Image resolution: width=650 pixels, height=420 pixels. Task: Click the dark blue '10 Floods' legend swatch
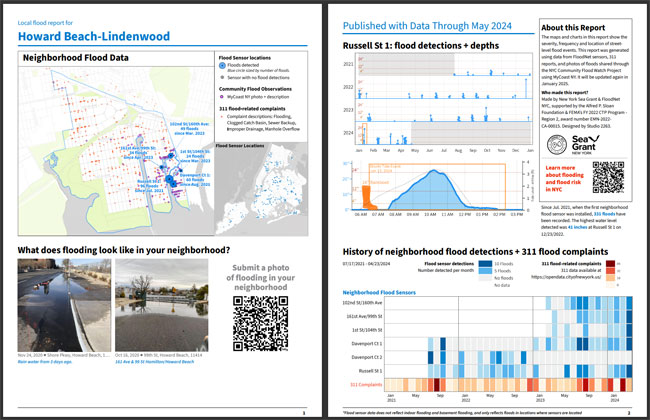[485, 264]
